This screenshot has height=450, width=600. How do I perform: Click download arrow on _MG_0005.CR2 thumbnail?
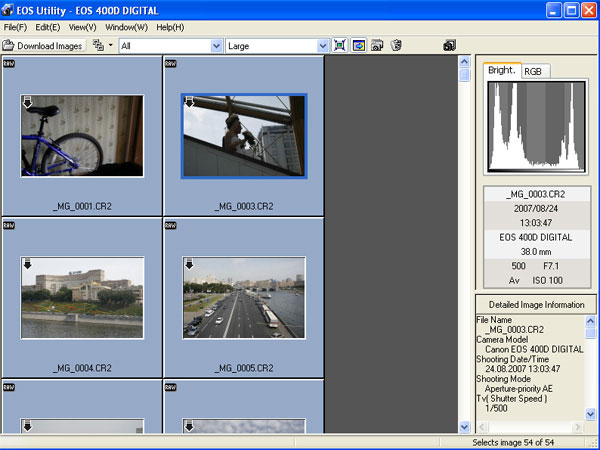189,264
